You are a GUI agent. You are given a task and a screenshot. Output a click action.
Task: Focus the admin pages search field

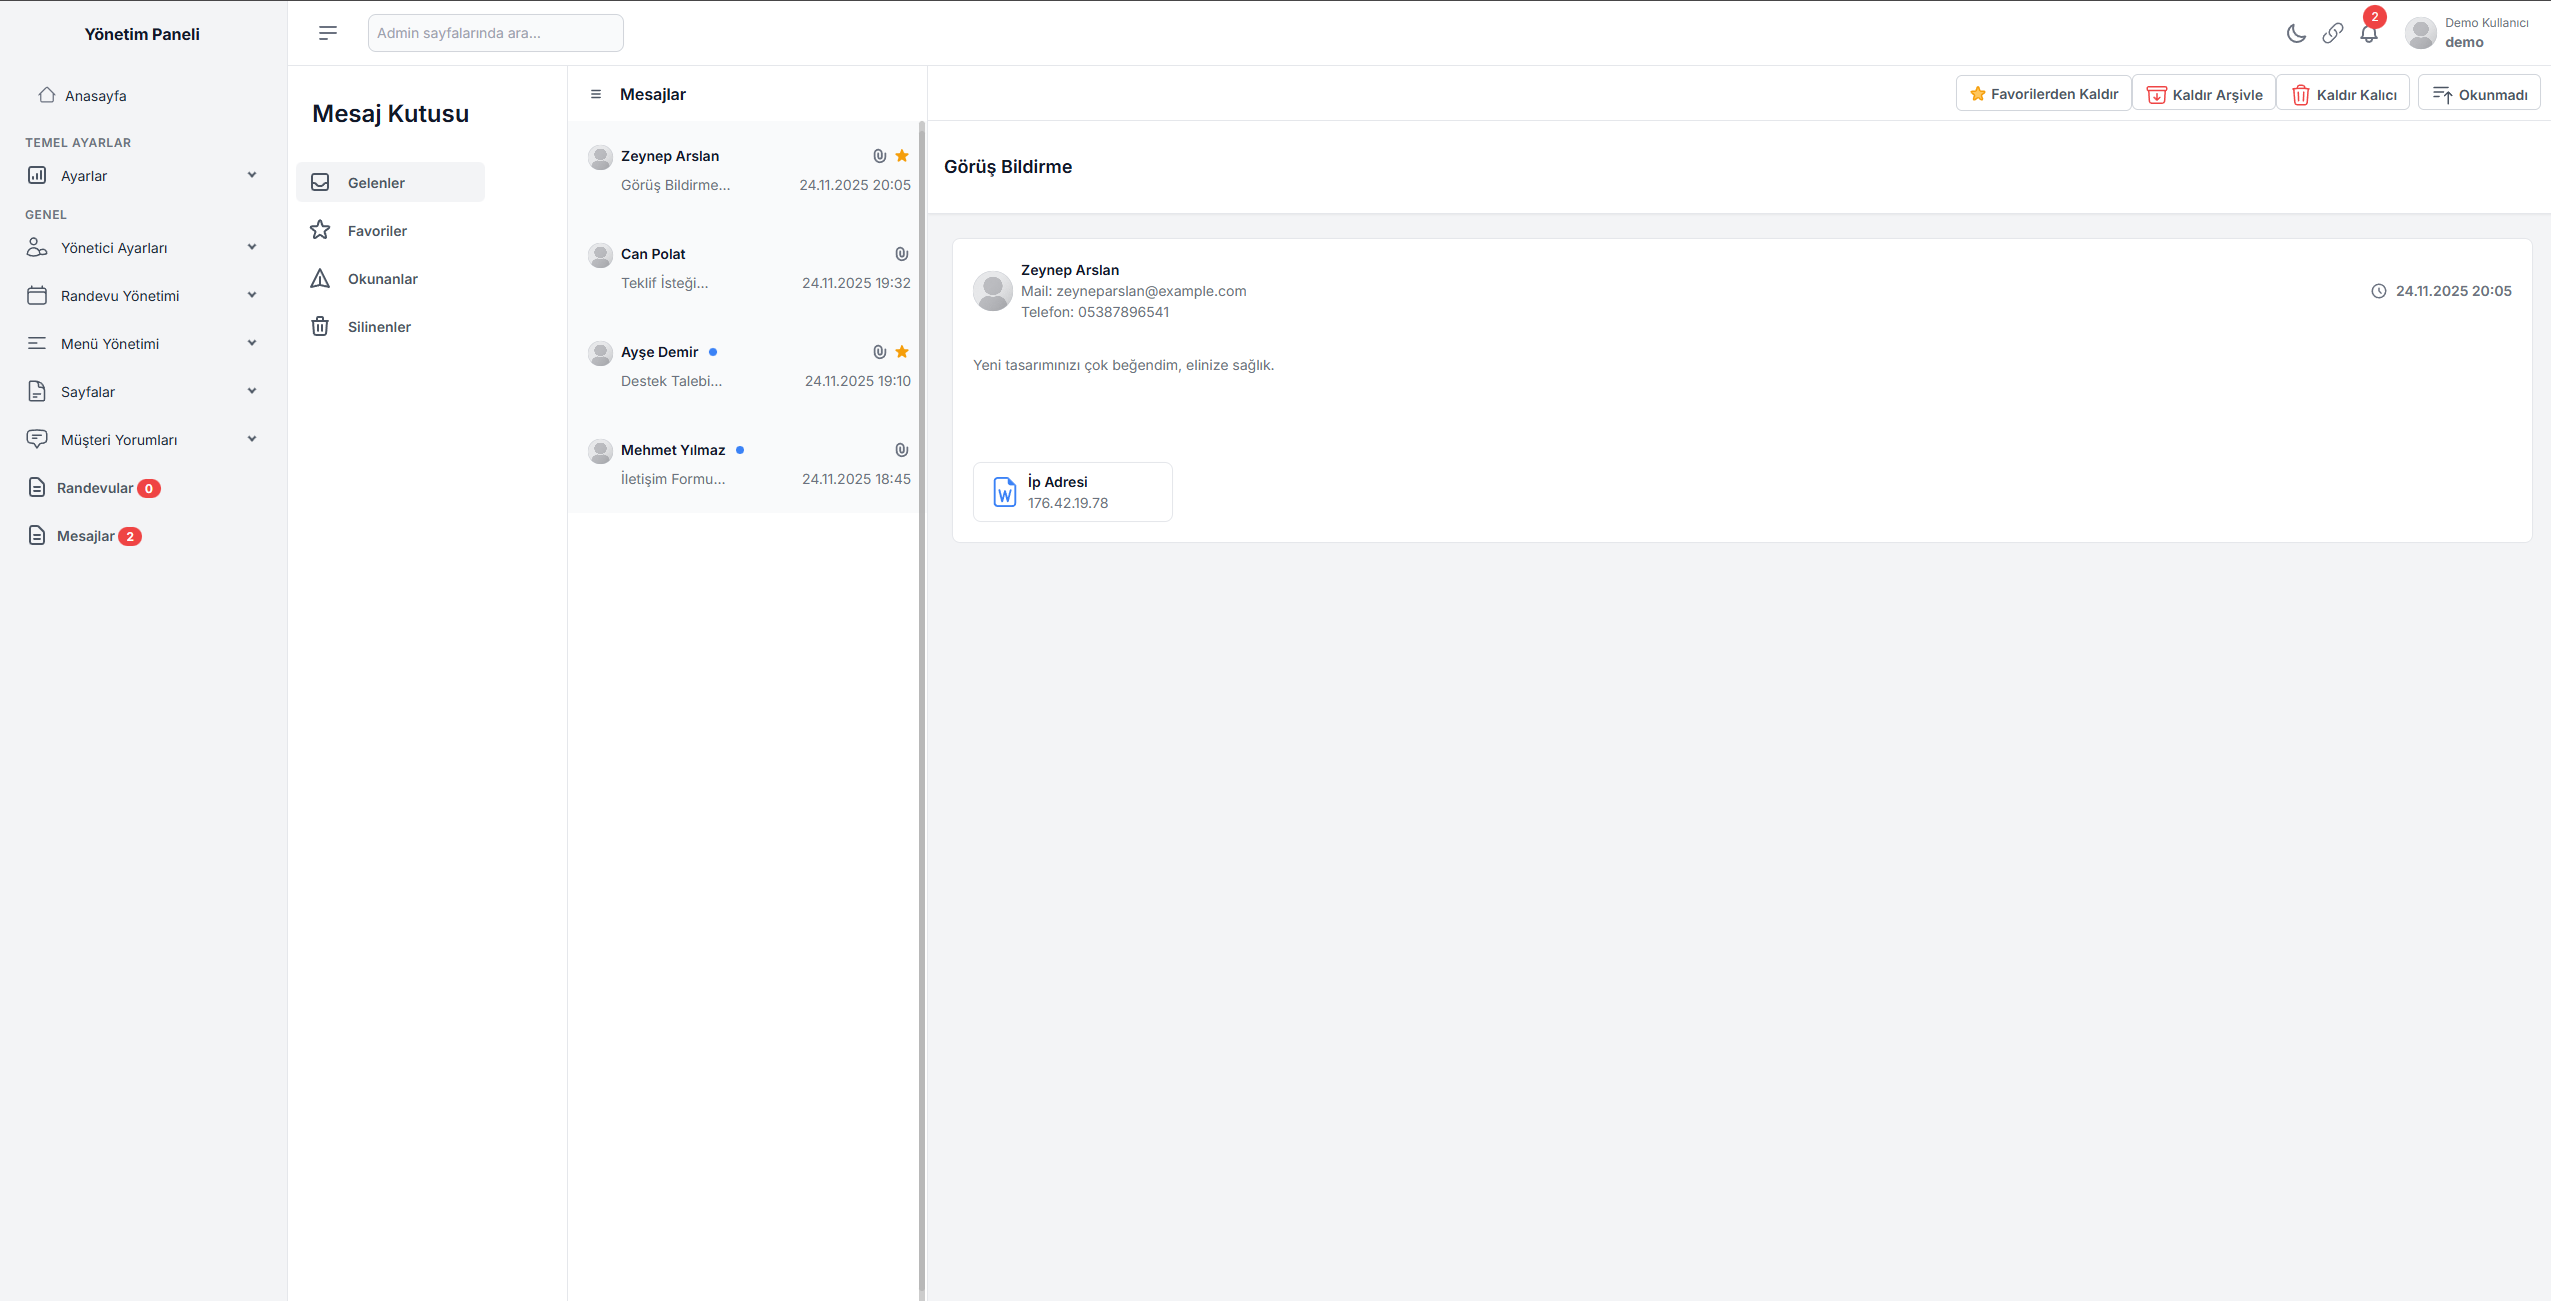click(495, 33)
